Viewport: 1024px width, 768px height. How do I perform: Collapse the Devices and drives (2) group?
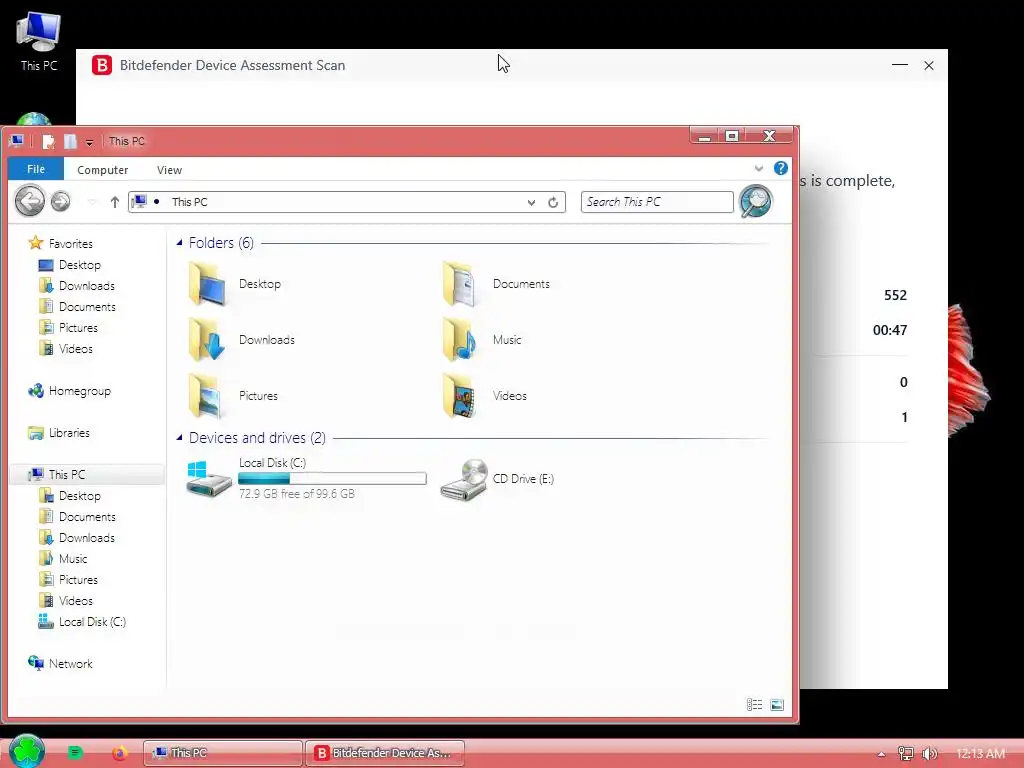click(179, 438)
